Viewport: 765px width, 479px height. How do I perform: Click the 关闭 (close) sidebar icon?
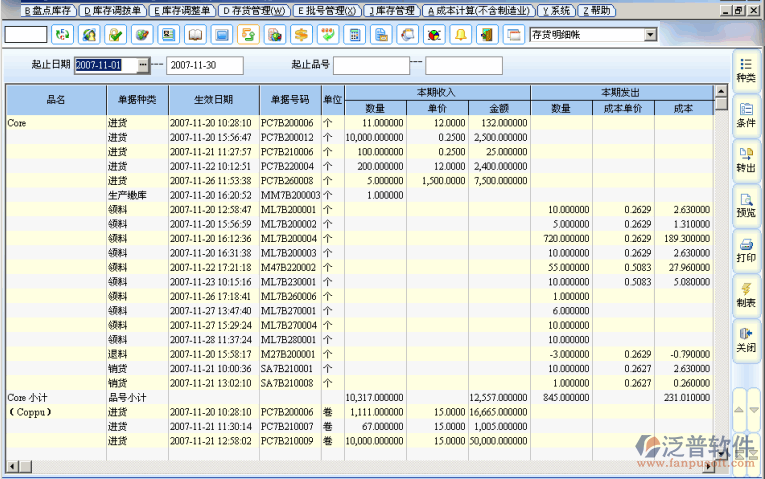pos(745,339)
